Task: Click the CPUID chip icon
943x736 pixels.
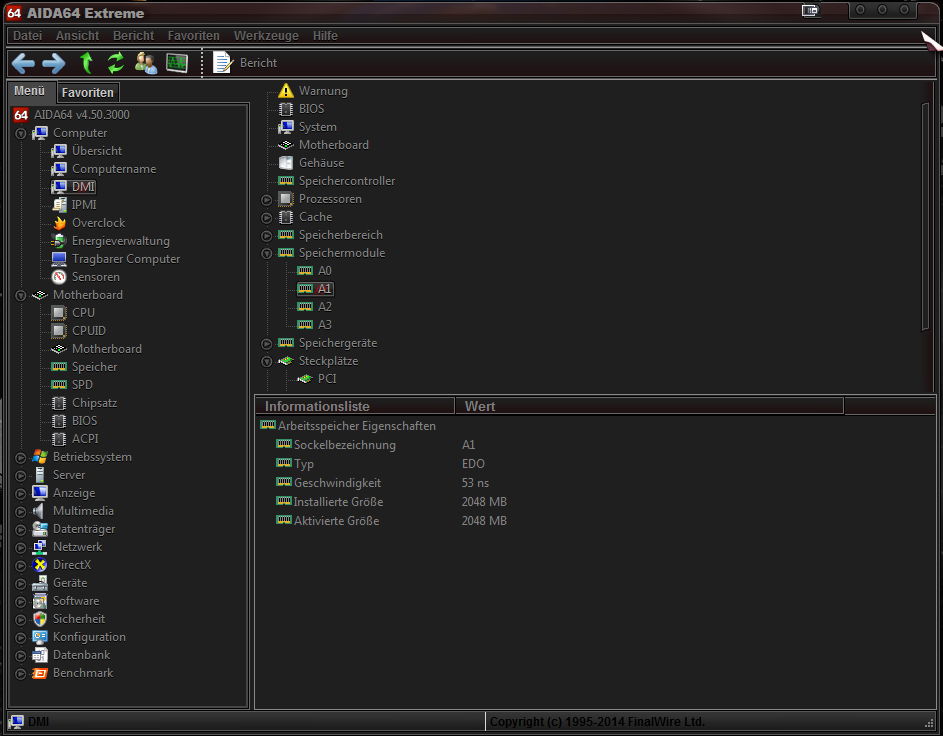Action: pos(59,331)
